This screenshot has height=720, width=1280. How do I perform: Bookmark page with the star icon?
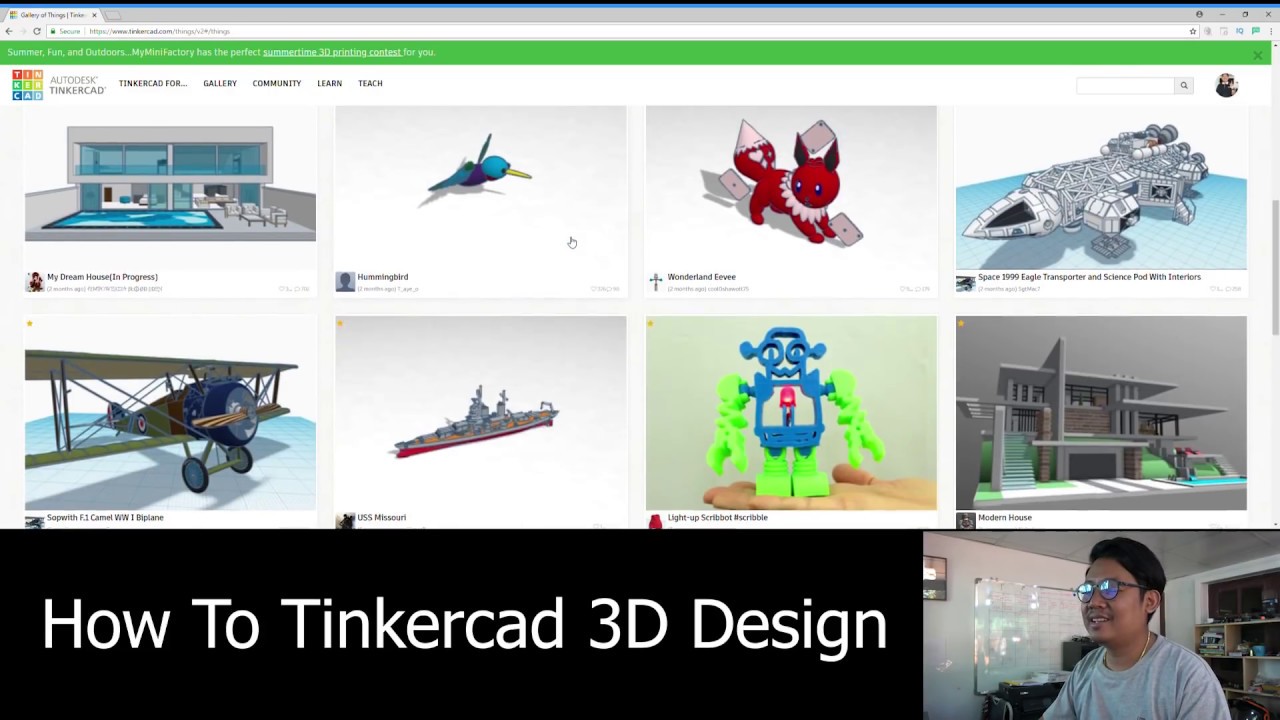click(1193, 31)
